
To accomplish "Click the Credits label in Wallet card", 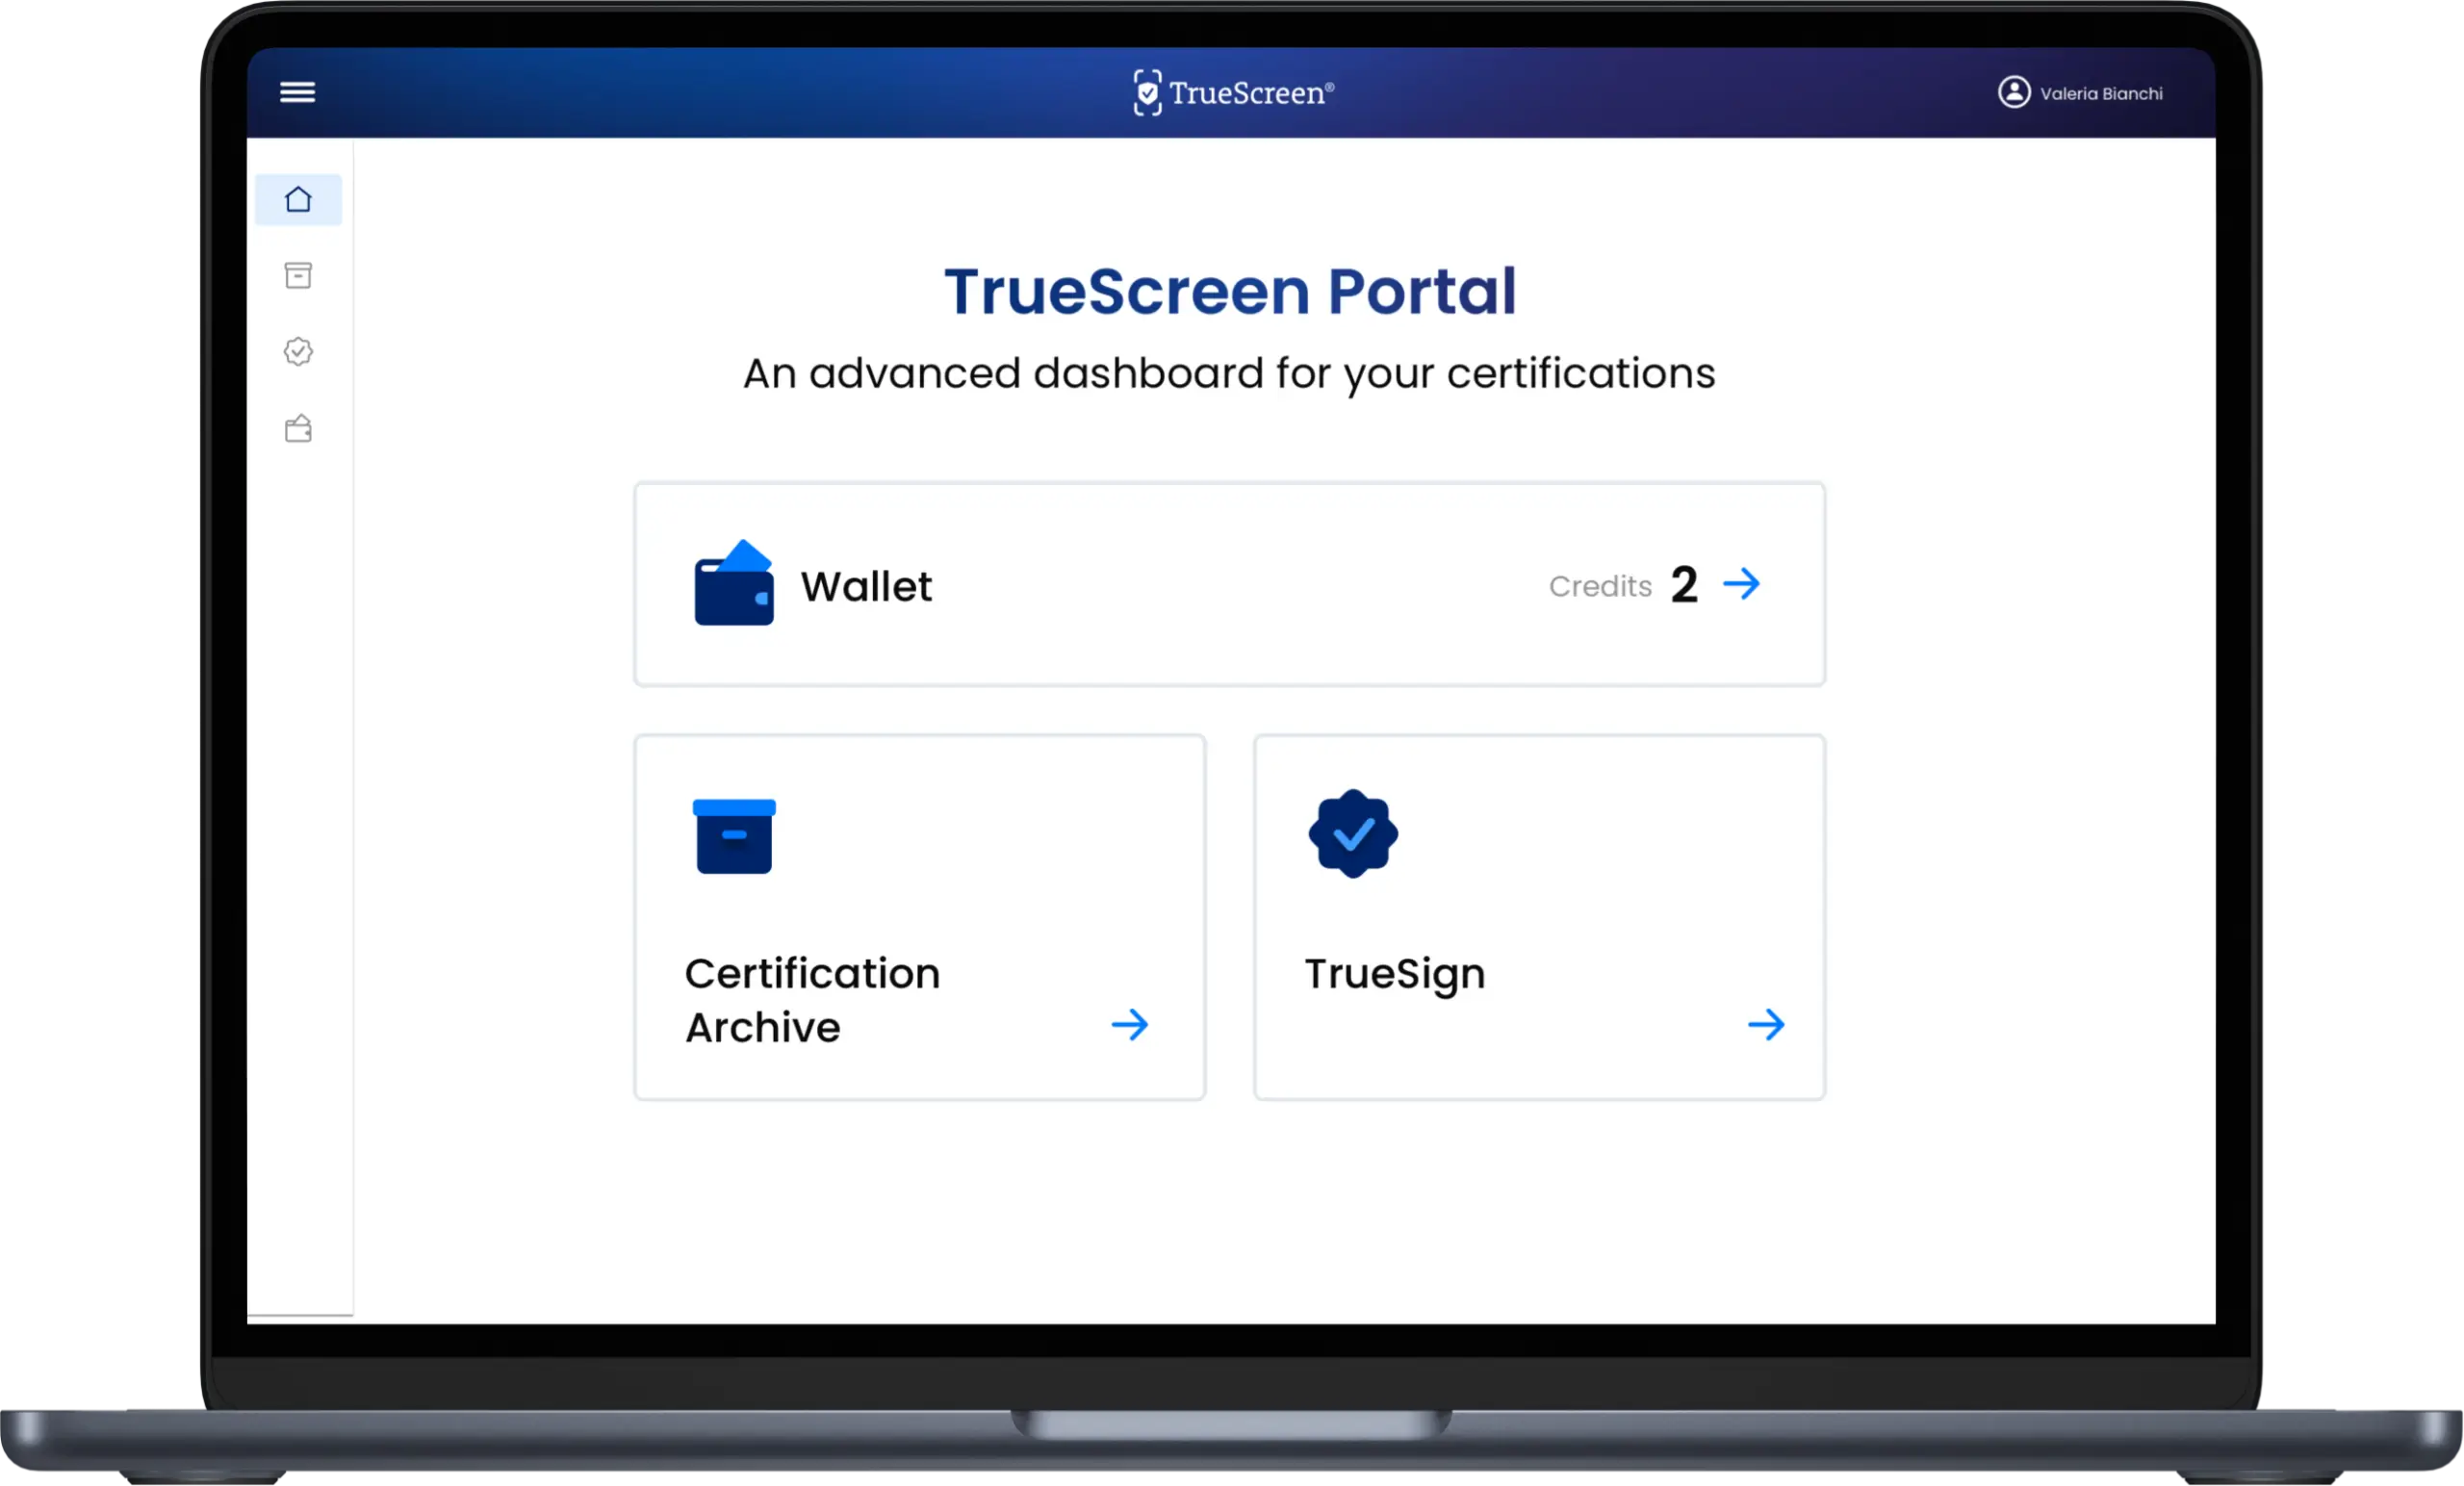I will click(x=1600, y=586).
